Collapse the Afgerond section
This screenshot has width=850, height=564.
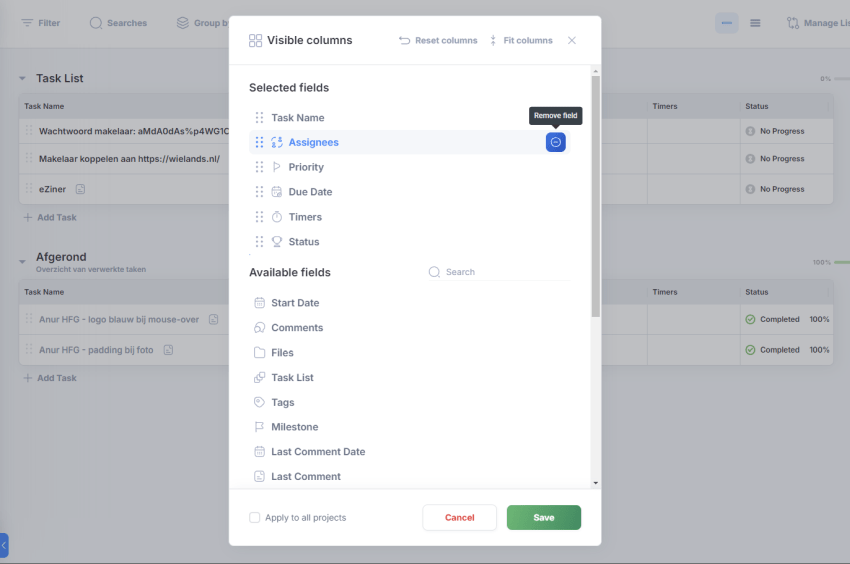(22, 261)
